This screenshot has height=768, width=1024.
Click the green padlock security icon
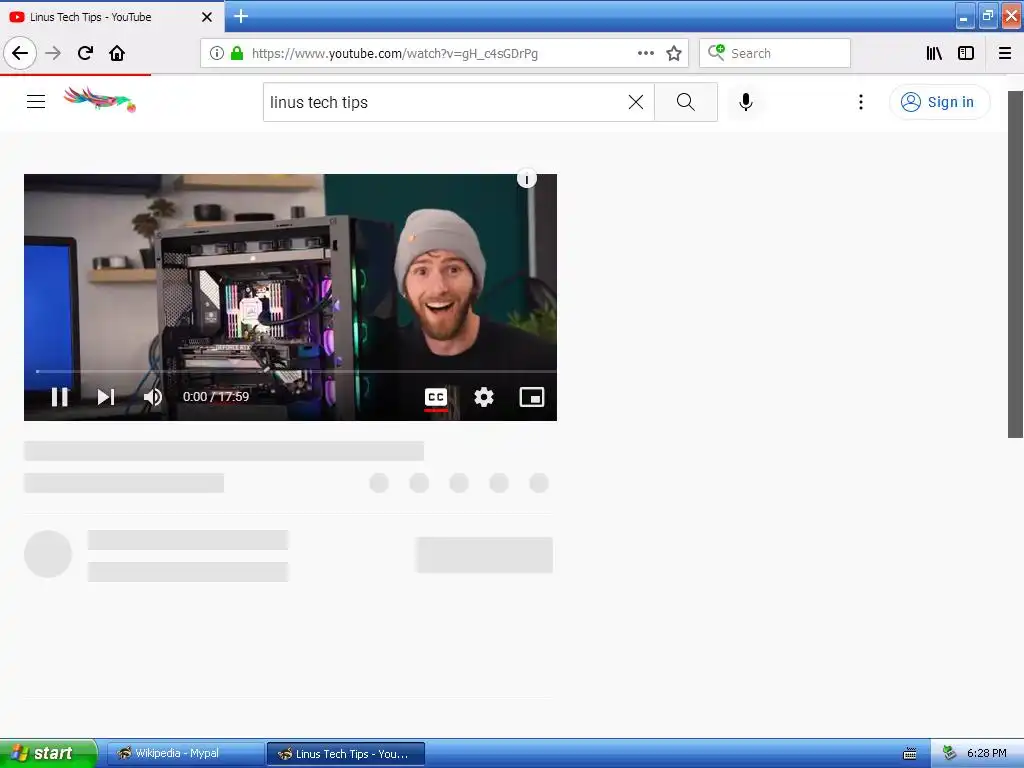(x=237, y=53)
